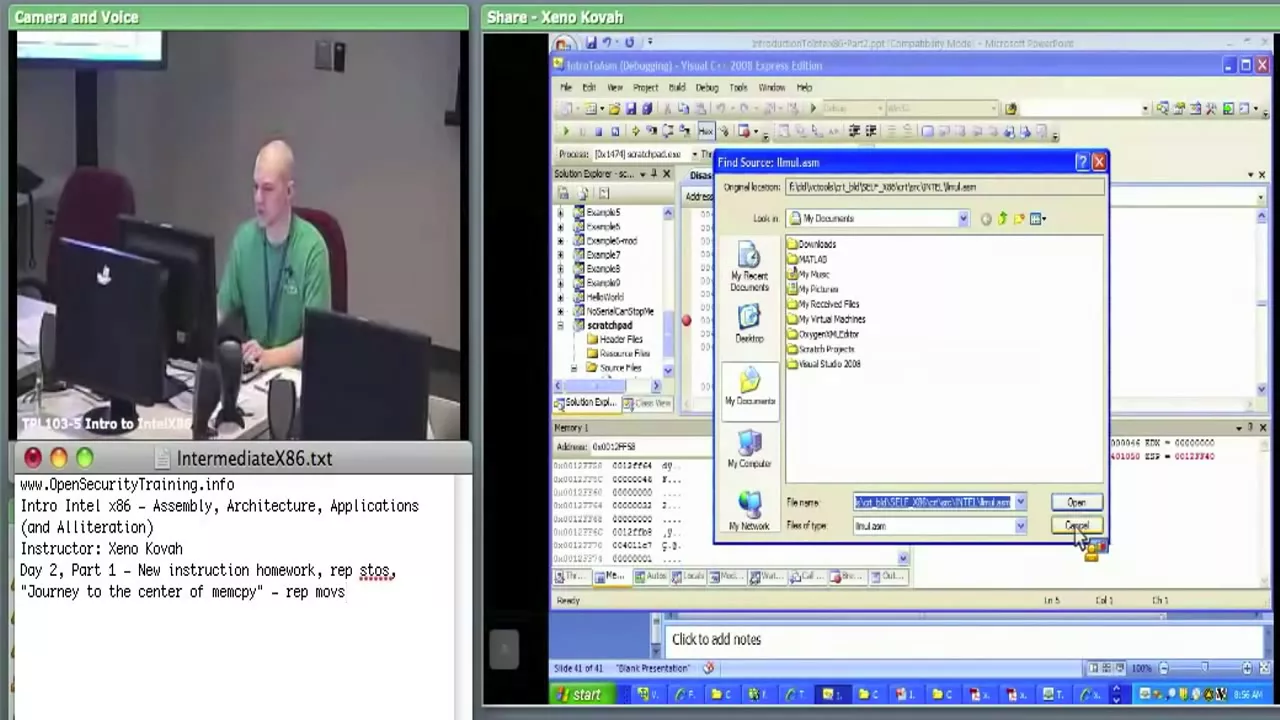Open the Build menu in Visual C++
This screenshot has width=1280, height=720.
pos(677,88)
